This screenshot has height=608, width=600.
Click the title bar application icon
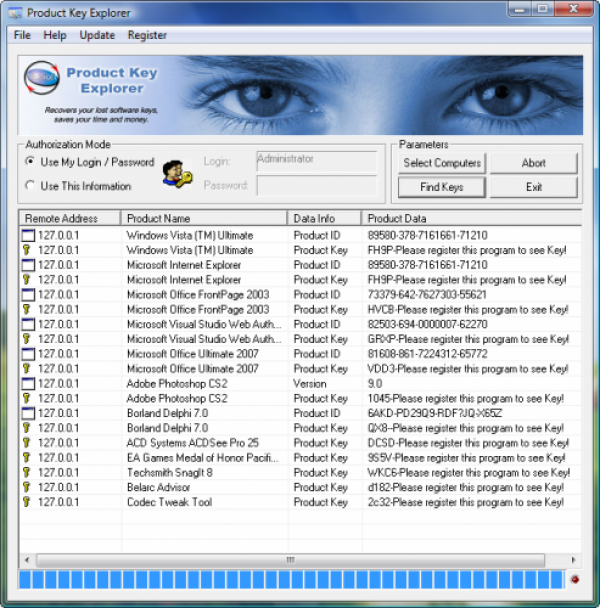tap(15, 13)
